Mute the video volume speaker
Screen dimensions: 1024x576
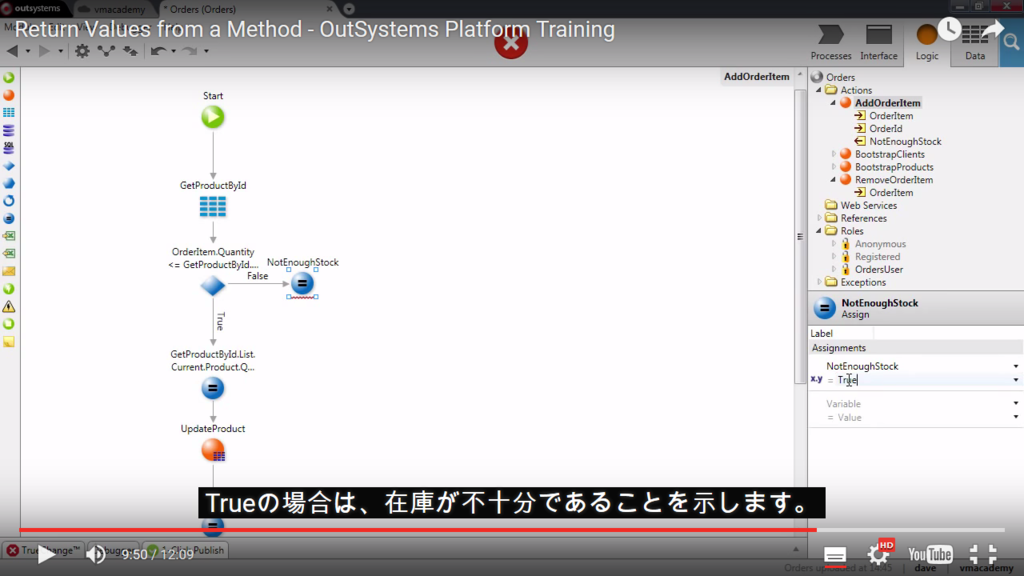(96, 554)
